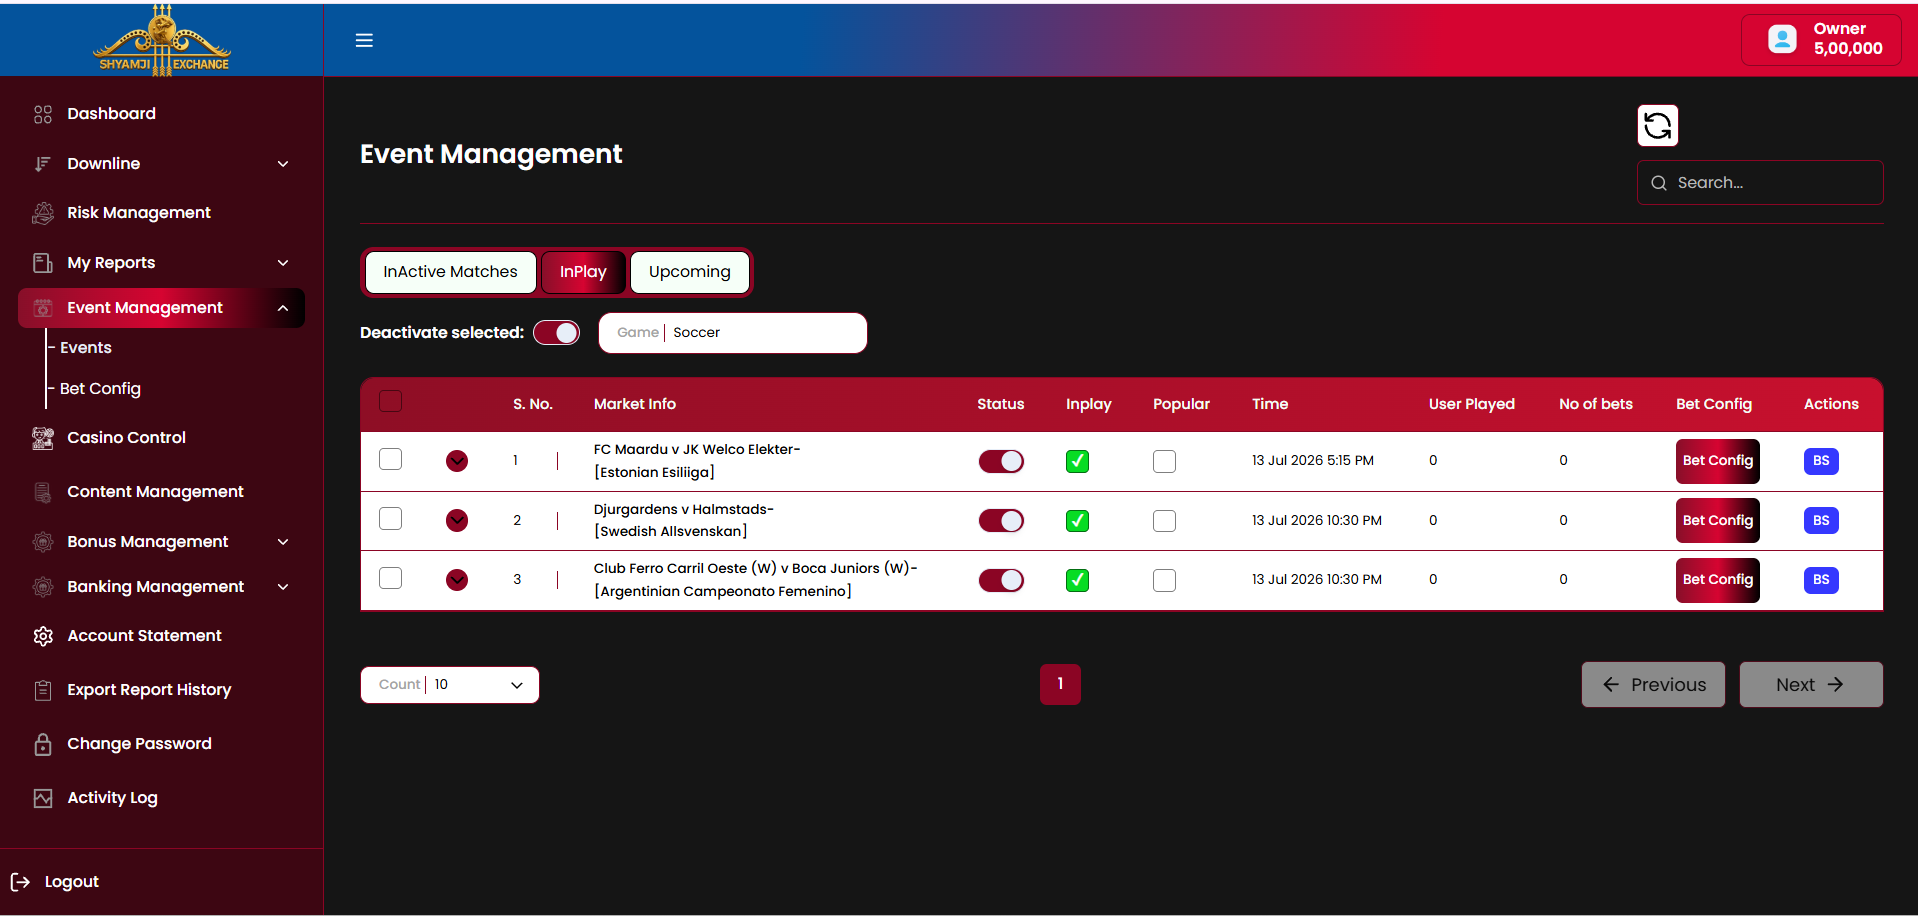Image resolution: width=1918 pixels, height=916 pixels.
Task: Open the Game Soccer dropdown
Action: click(733, 333)
